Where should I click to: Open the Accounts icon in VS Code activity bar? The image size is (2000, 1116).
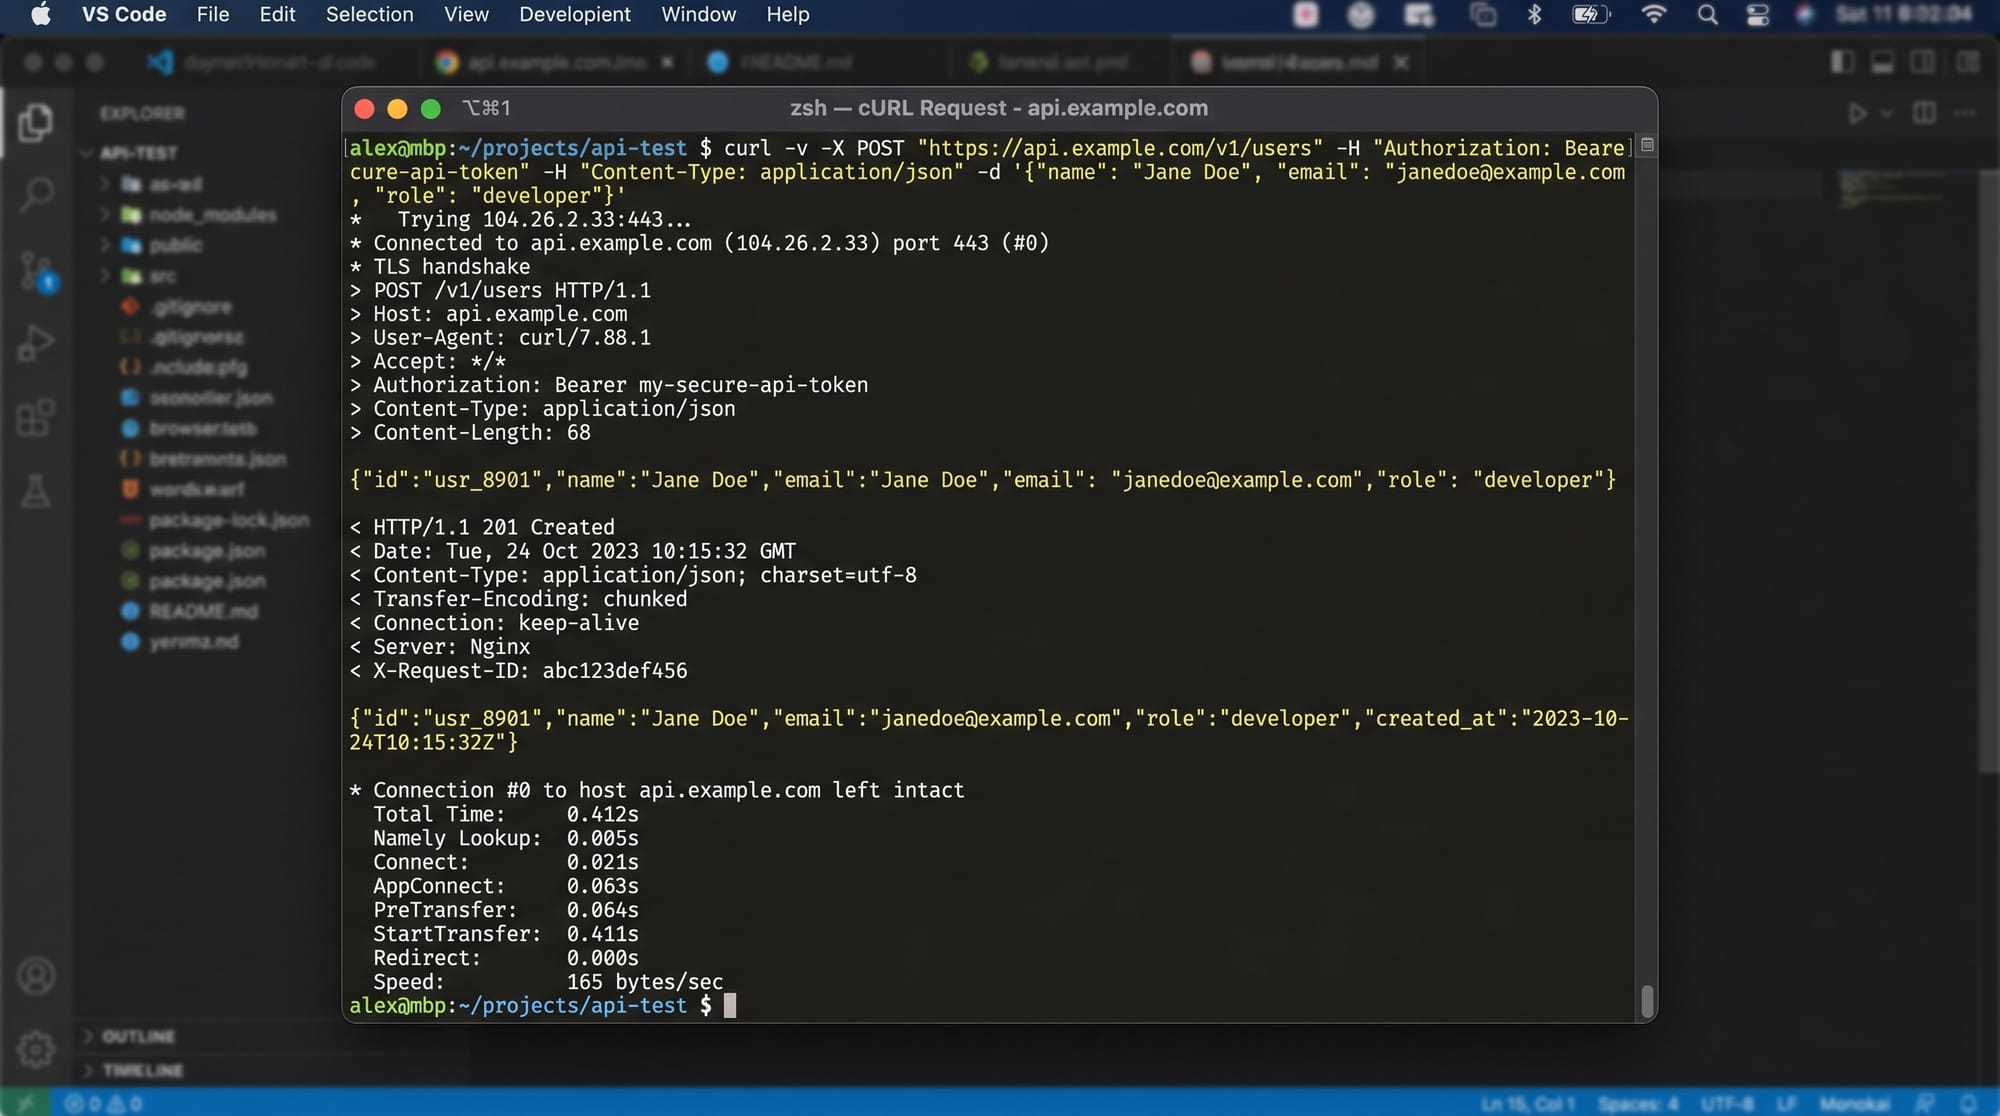tap(36, 976)
